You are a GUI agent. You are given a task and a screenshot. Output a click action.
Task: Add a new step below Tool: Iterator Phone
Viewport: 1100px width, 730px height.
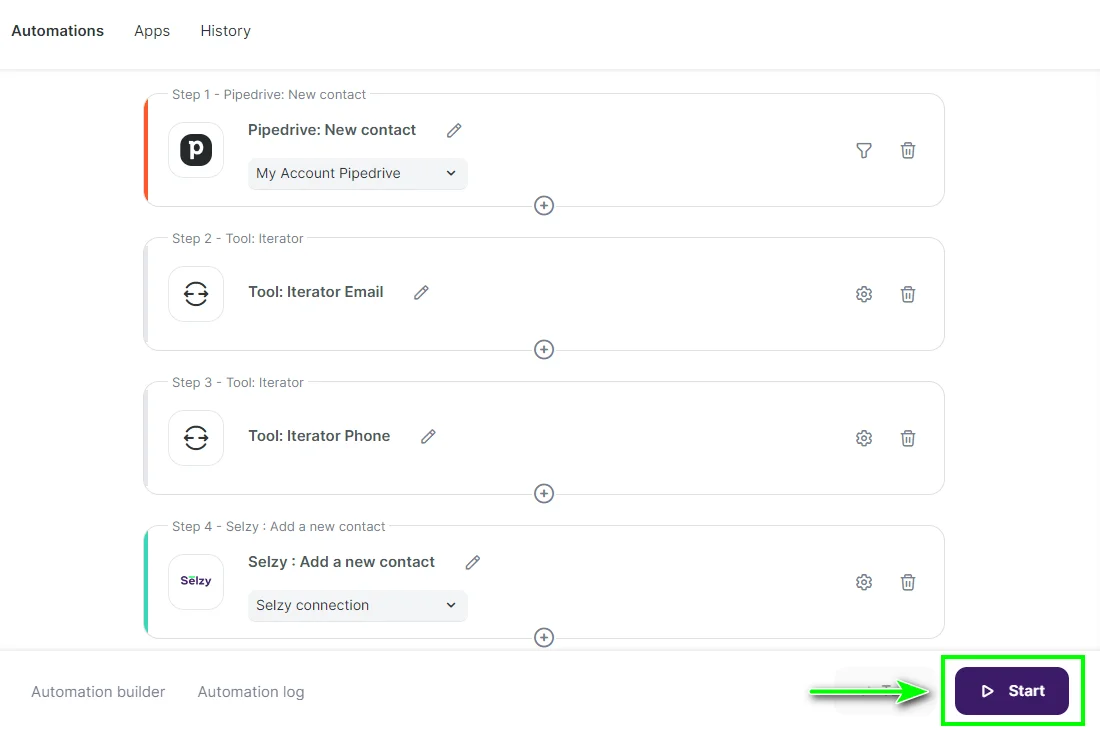click(x=543, y=493)
